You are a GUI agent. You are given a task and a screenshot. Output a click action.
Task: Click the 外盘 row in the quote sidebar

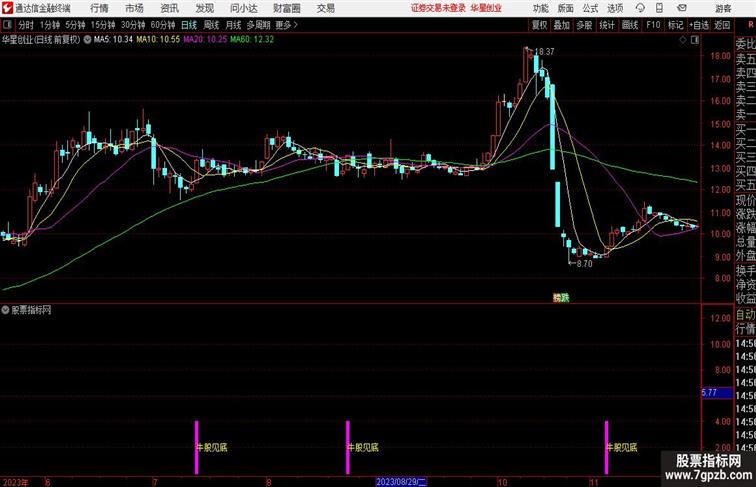[x=745, y=256]
